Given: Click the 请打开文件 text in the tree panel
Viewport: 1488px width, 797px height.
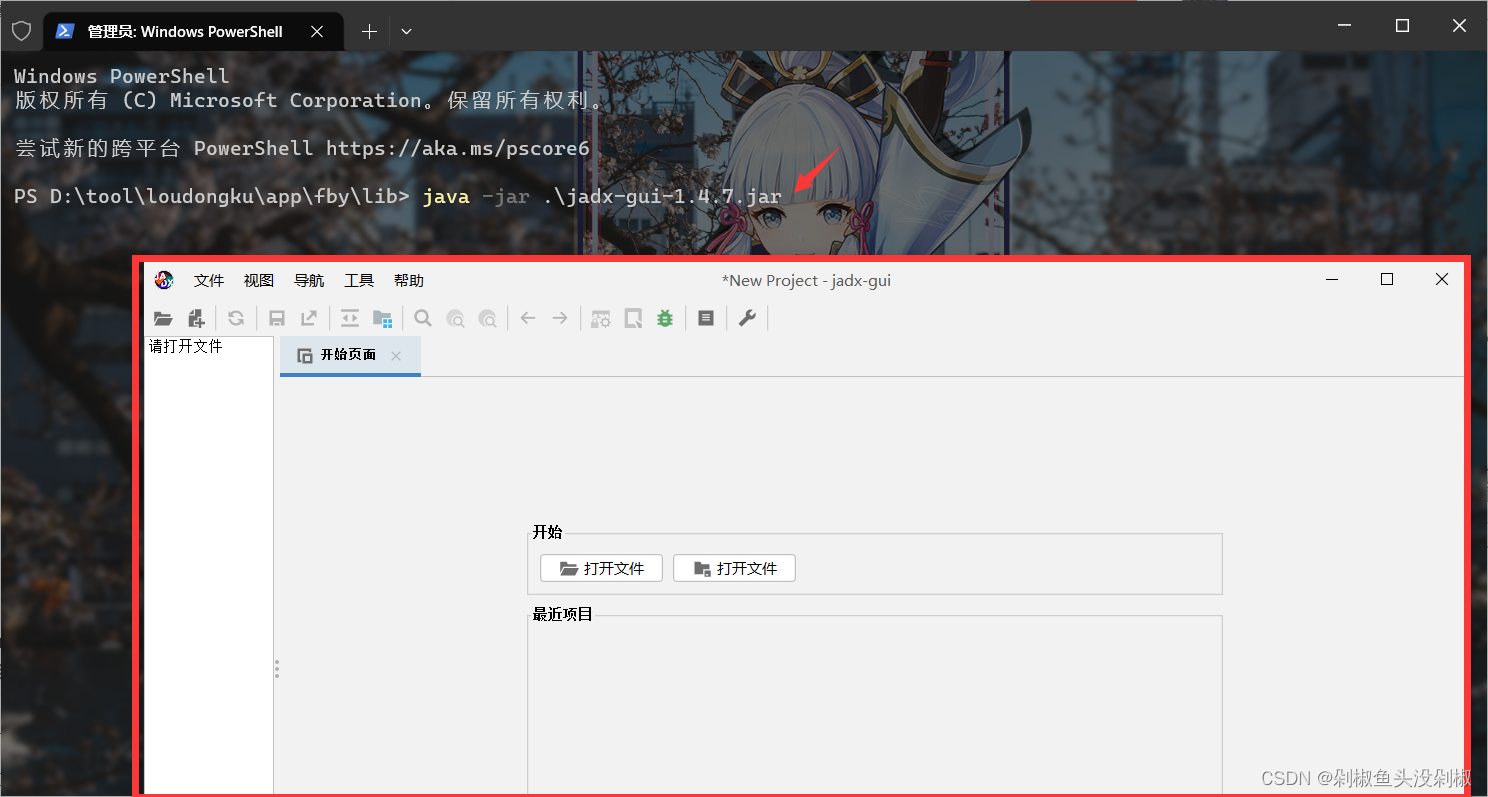Looking at the screenshot, I should (x=186, y=347).
